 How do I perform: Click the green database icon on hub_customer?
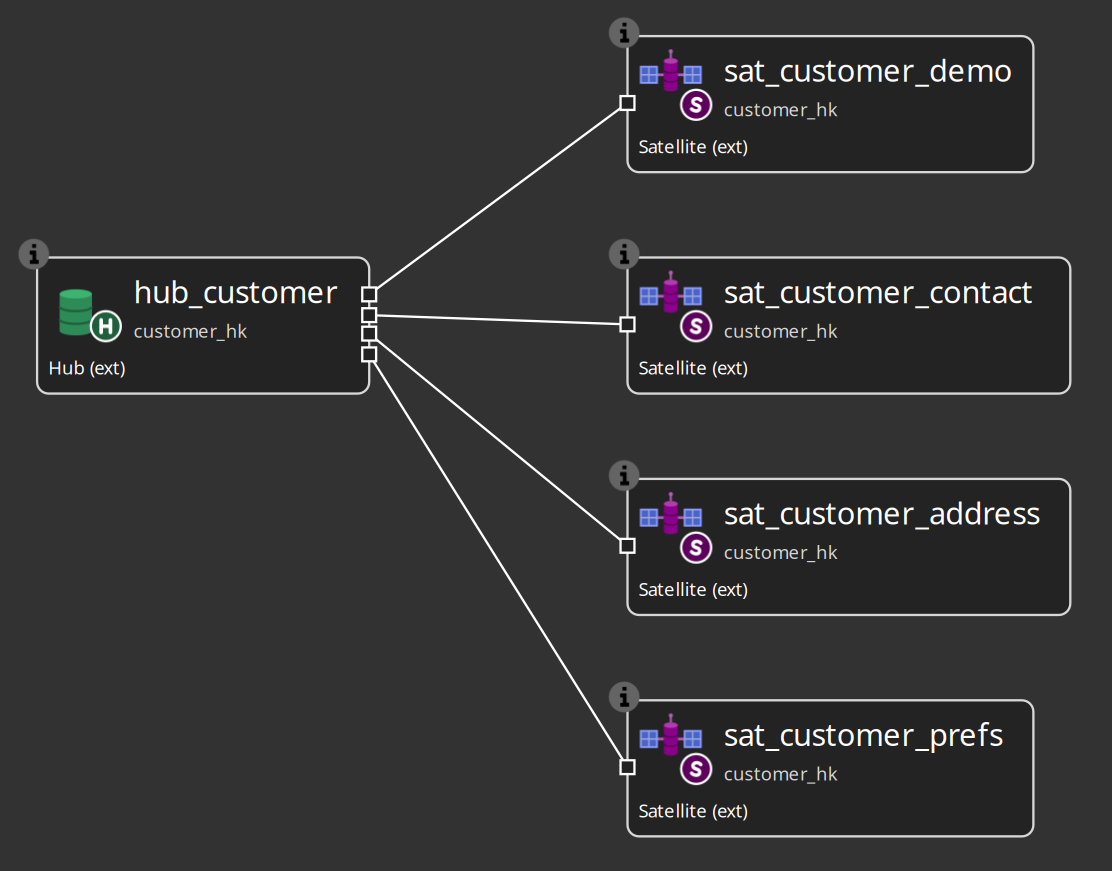point(75,312)
